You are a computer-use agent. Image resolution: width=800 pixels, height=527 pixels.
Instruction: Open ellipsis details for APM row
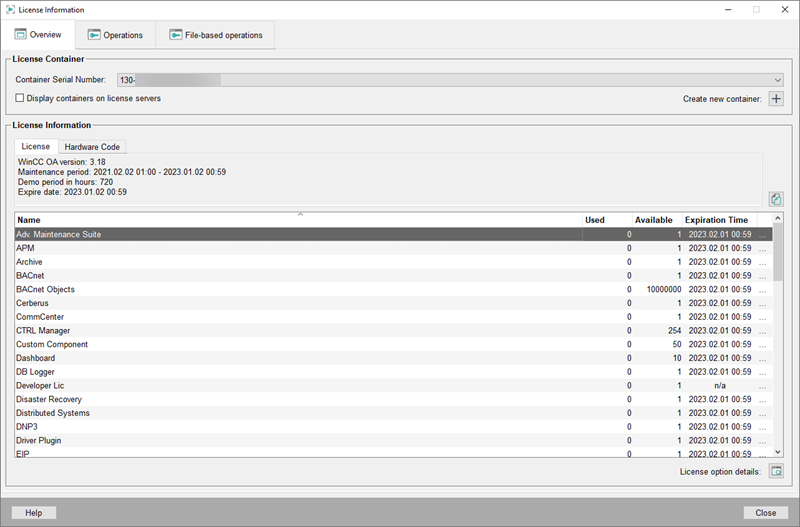[x=762, y=248]
